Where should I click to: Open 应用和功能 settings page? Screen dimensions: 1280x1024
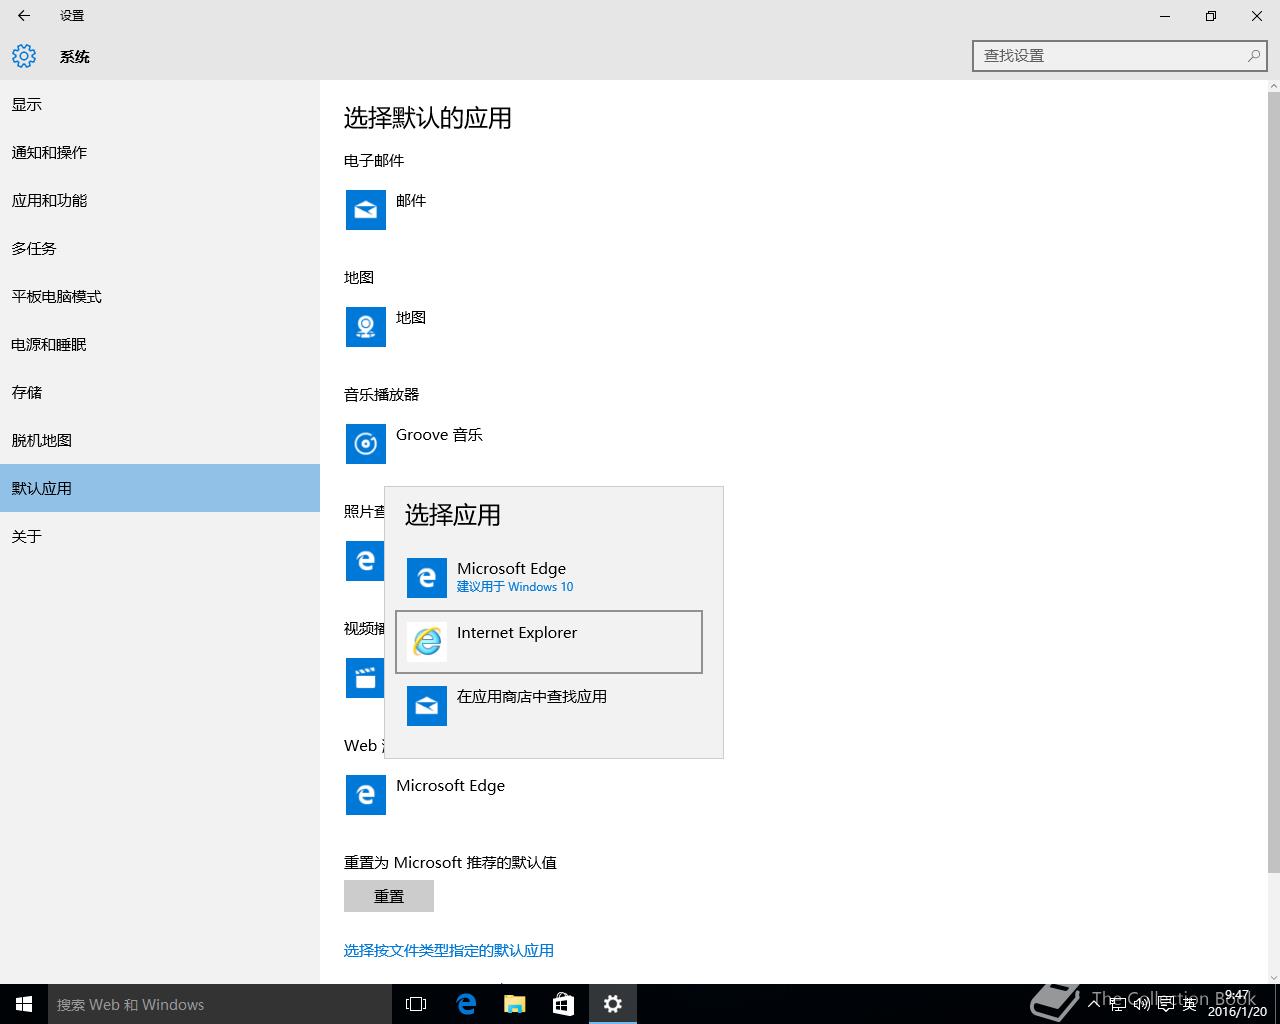[160, 200]
